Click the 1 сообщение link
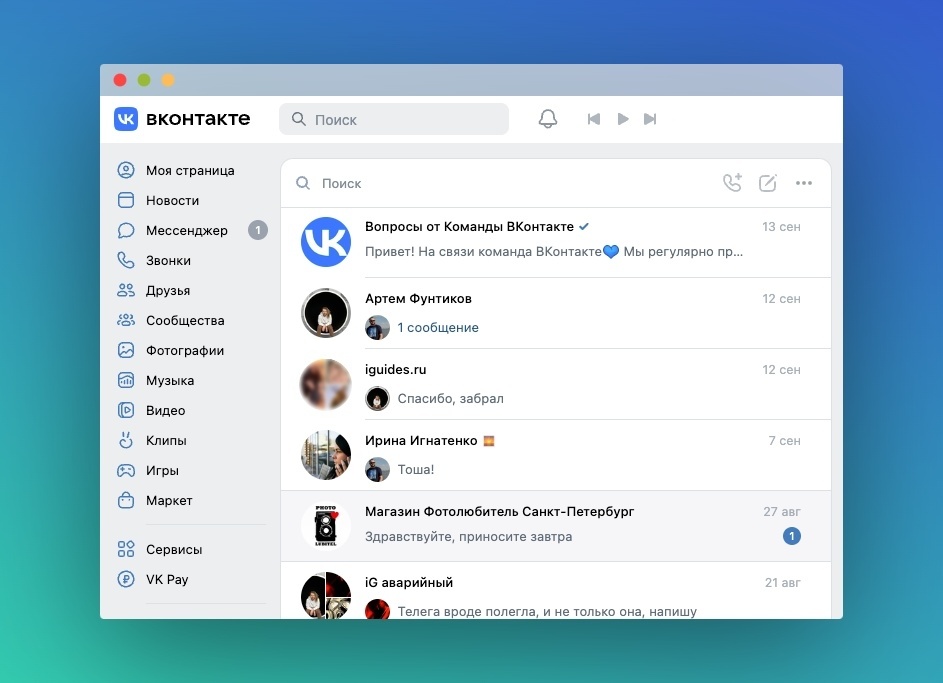943x683 pixels. pyautogui.click(x=438, y=328)
